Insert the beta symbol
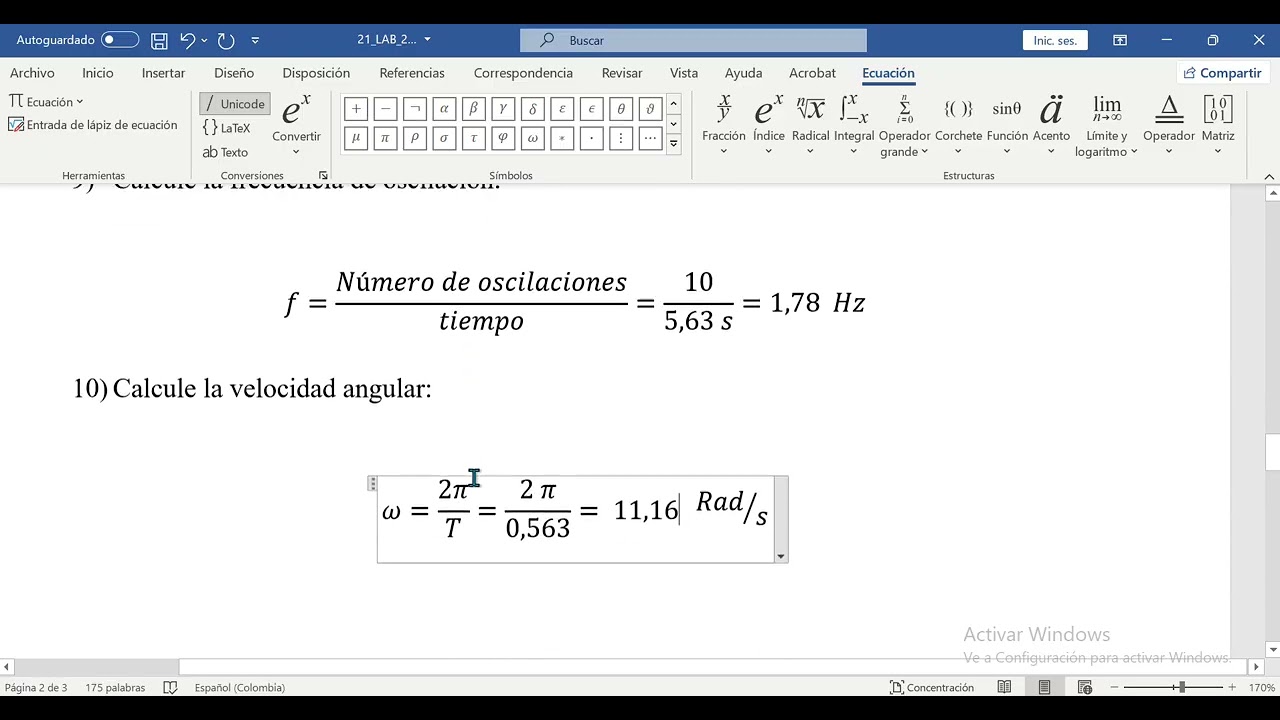The height and width of the screenshot is (720, 1280). pos(473,109)
